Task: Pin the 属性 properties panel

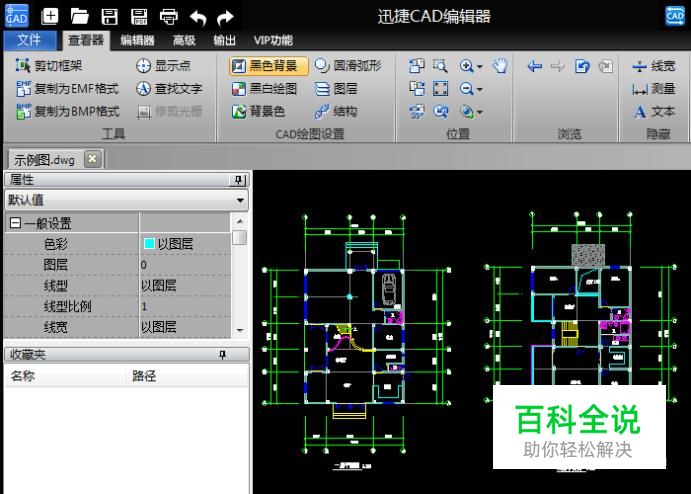Action: tap(238, 180)
